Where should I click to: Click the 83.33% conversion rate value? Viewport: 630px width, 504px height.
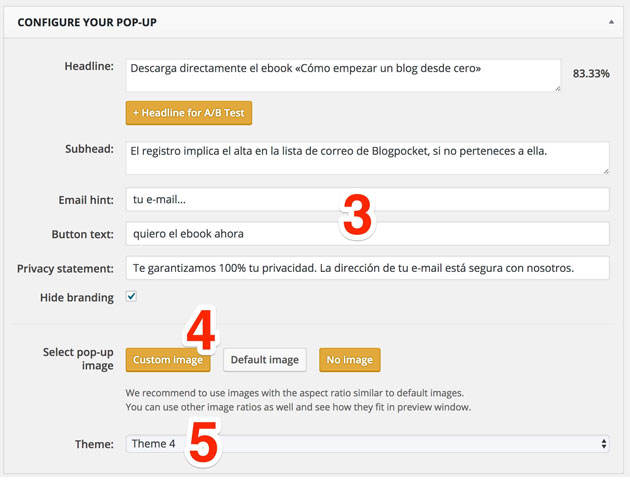[x=591, y=74]
